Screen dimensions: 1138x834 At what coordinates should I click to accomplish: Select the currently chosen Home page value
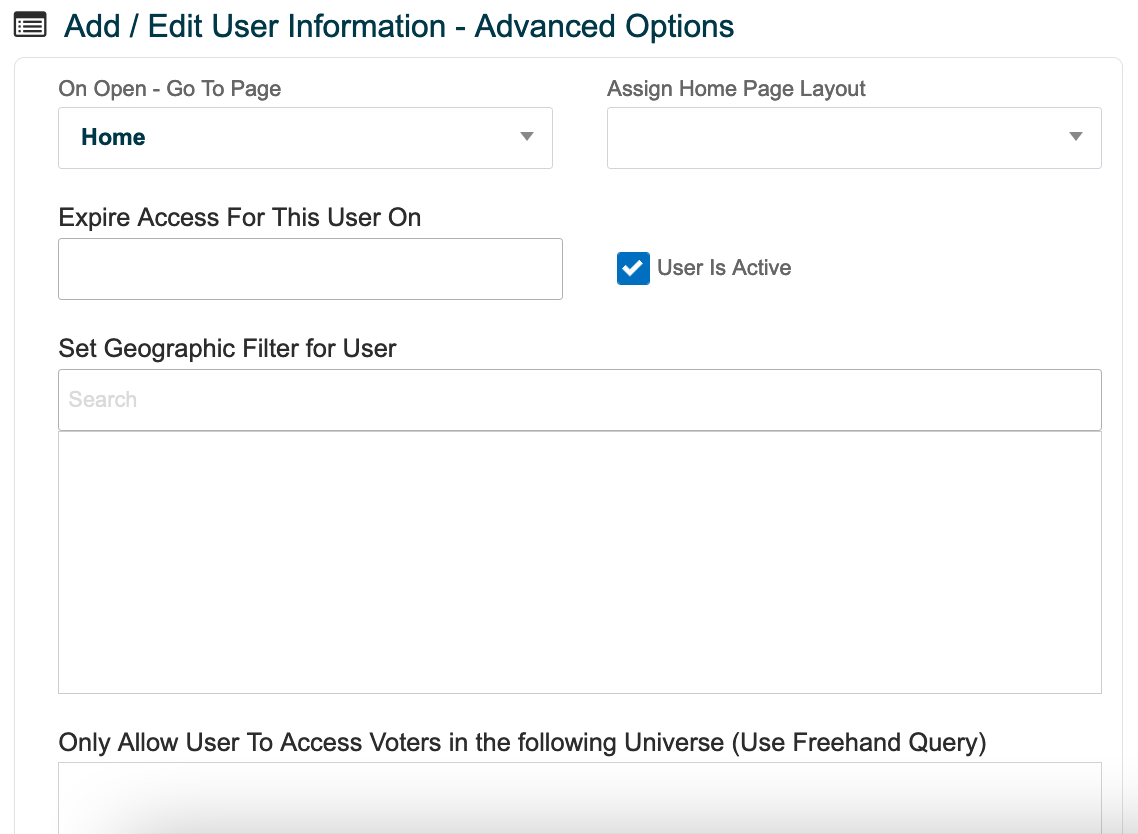[x=112, y=137]
